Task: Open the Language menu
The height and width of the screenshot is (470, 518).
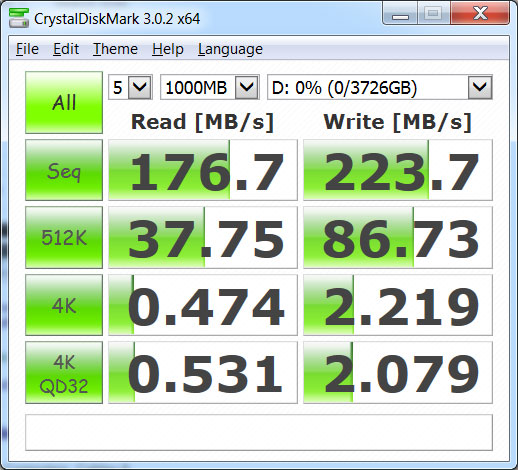Action: pyautogui.click(x=230, y=49)
